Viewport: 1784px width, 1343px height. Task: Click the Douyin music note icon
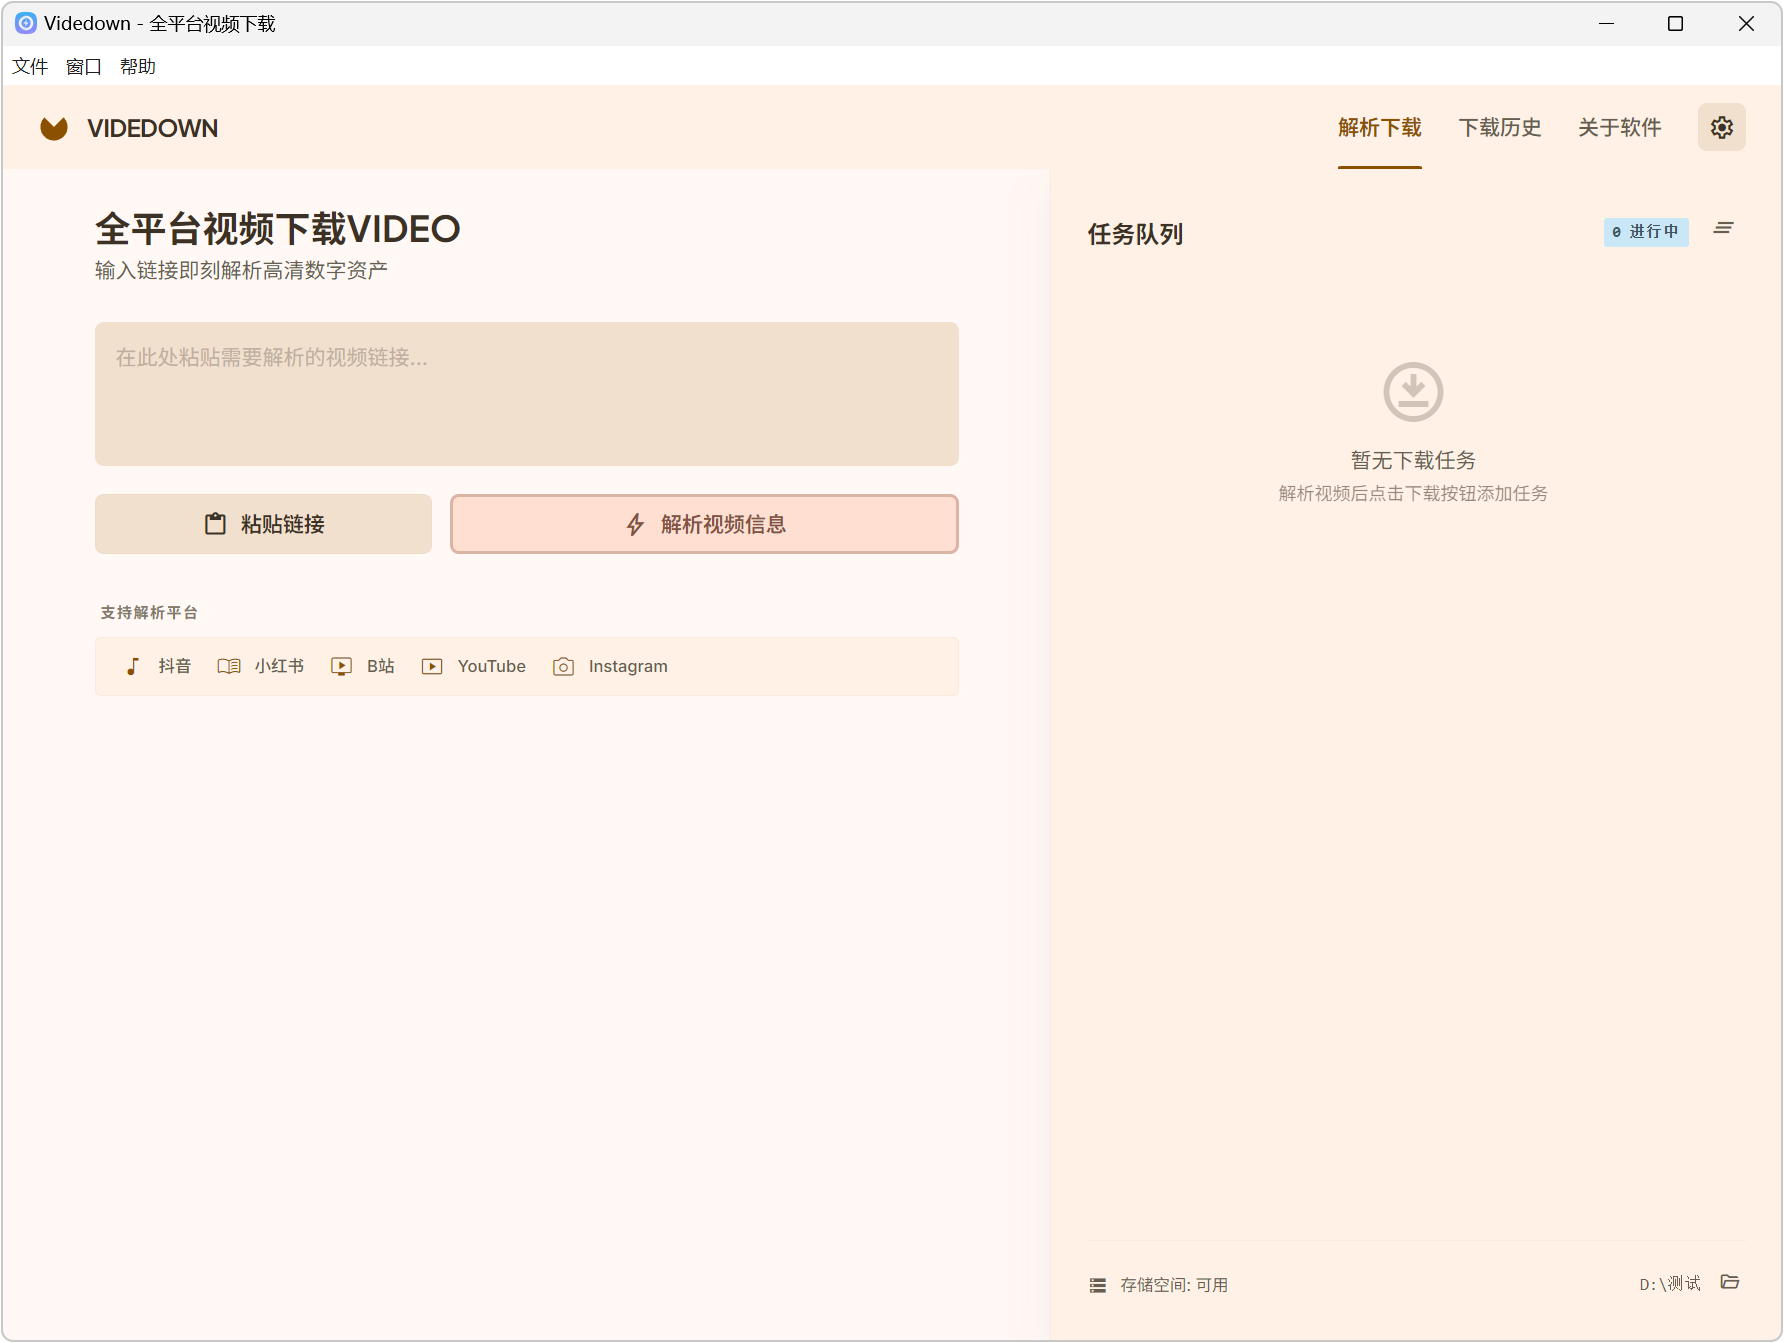coord(133,666)
